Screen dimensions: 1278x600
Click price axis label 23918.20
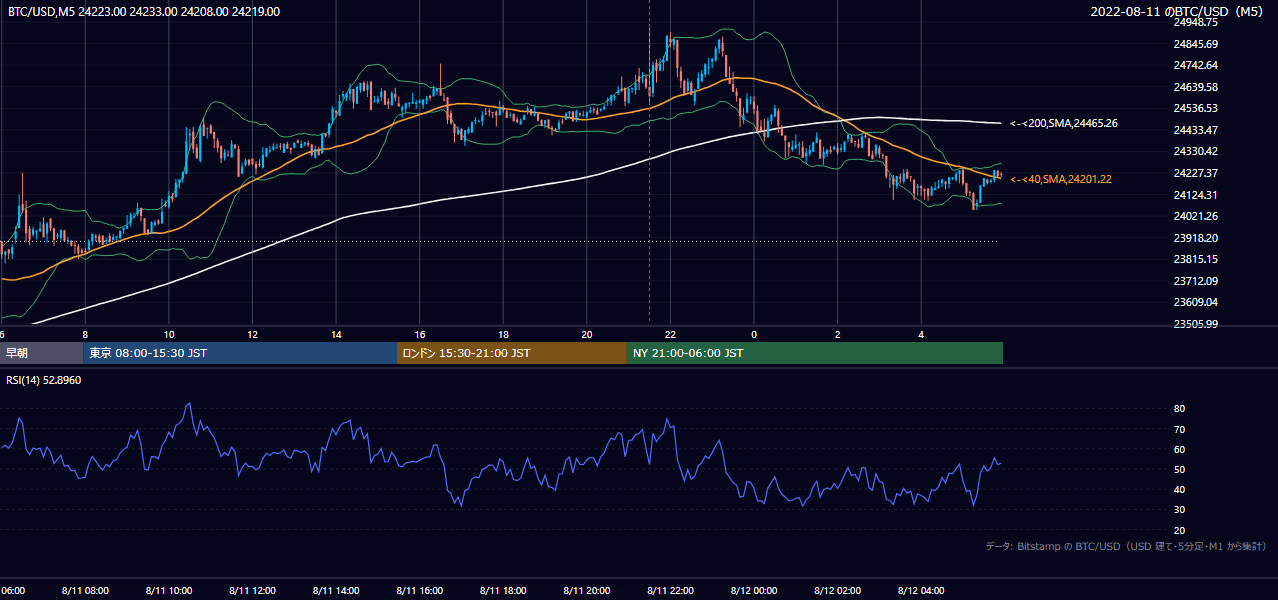point(1196,238)
